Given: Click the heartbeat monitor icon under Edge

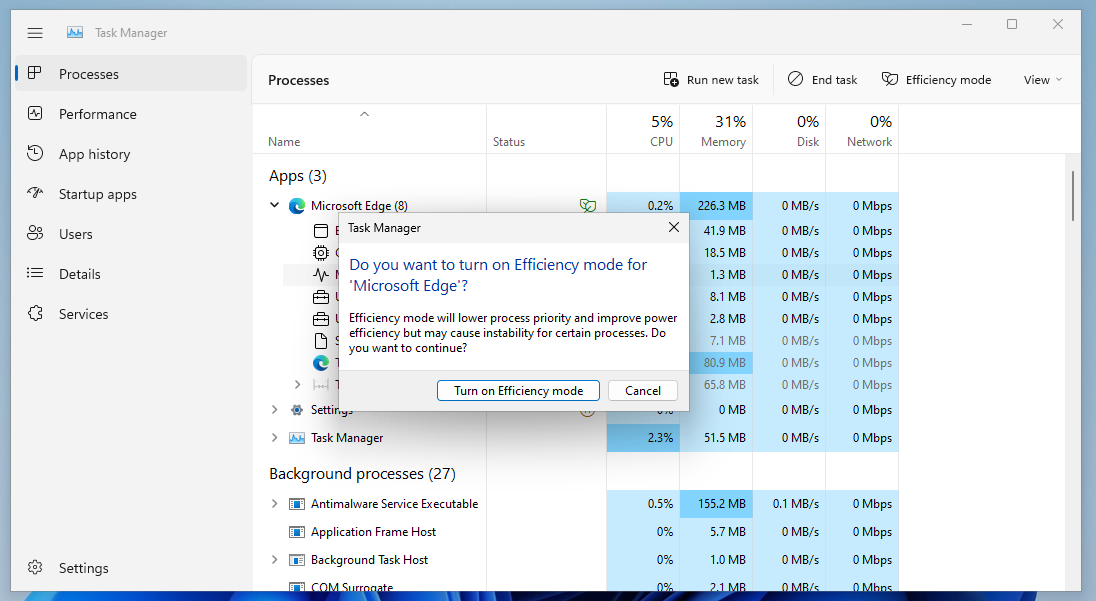Looking at the screenshot, I should 321,275.
